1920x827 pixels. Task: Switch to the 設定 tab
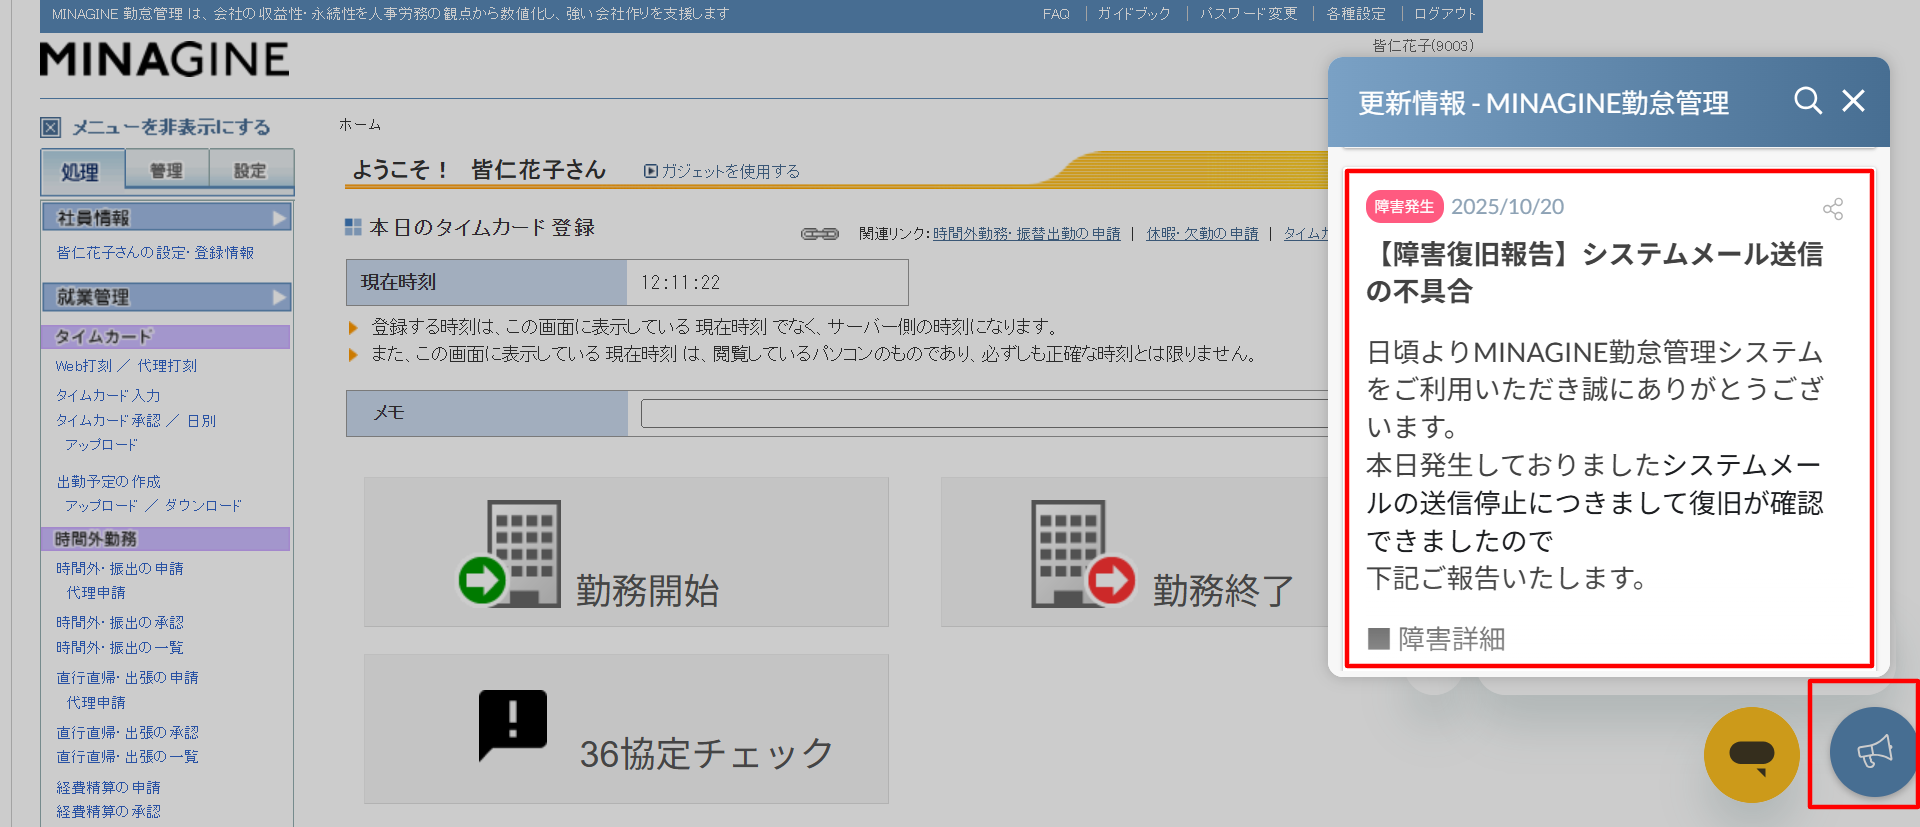(x=250, y=171)
